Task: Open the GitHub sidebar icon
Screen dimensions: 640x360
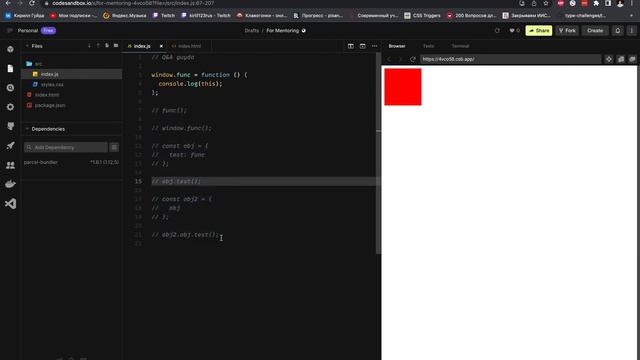Action: [x=10, y=126]
